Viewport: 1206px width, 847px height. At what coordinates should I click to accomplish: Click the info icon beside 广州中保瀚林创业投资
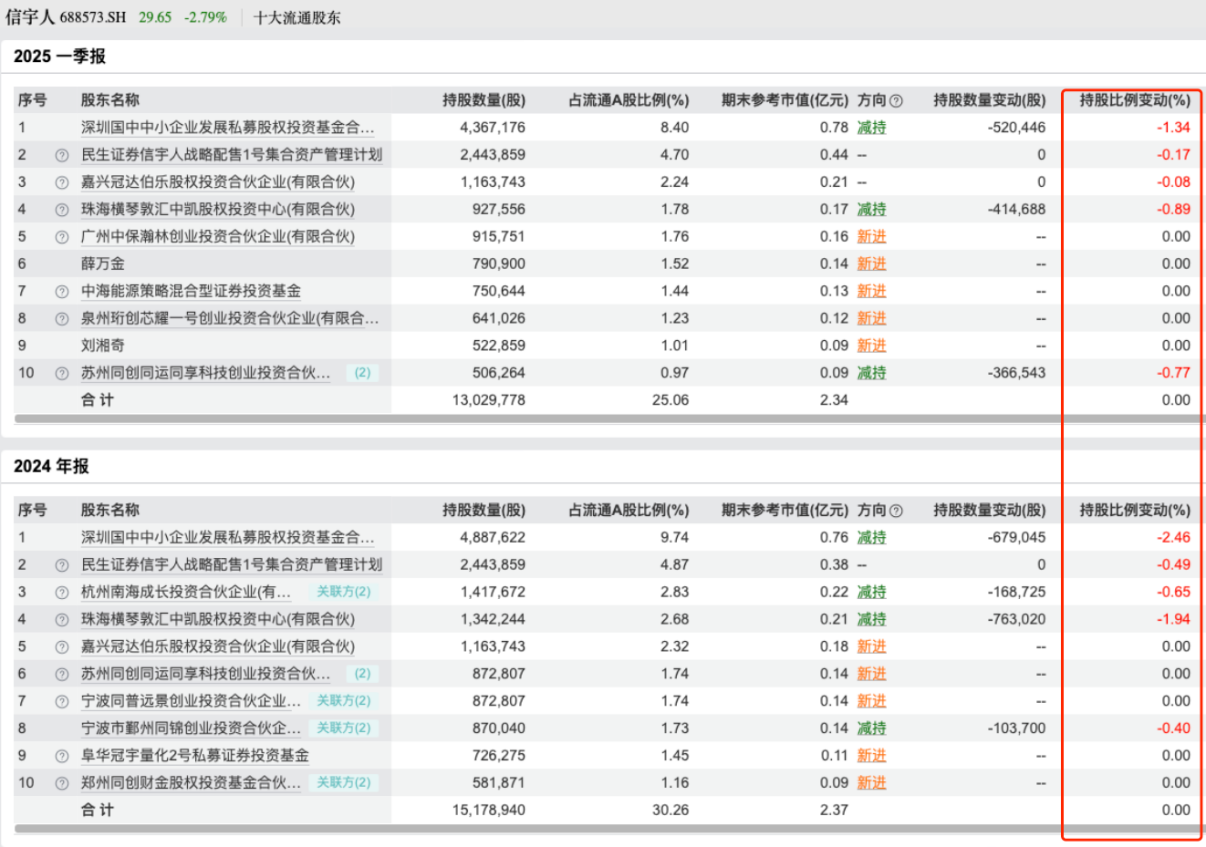pyautogui.click(x=62, y=237)
